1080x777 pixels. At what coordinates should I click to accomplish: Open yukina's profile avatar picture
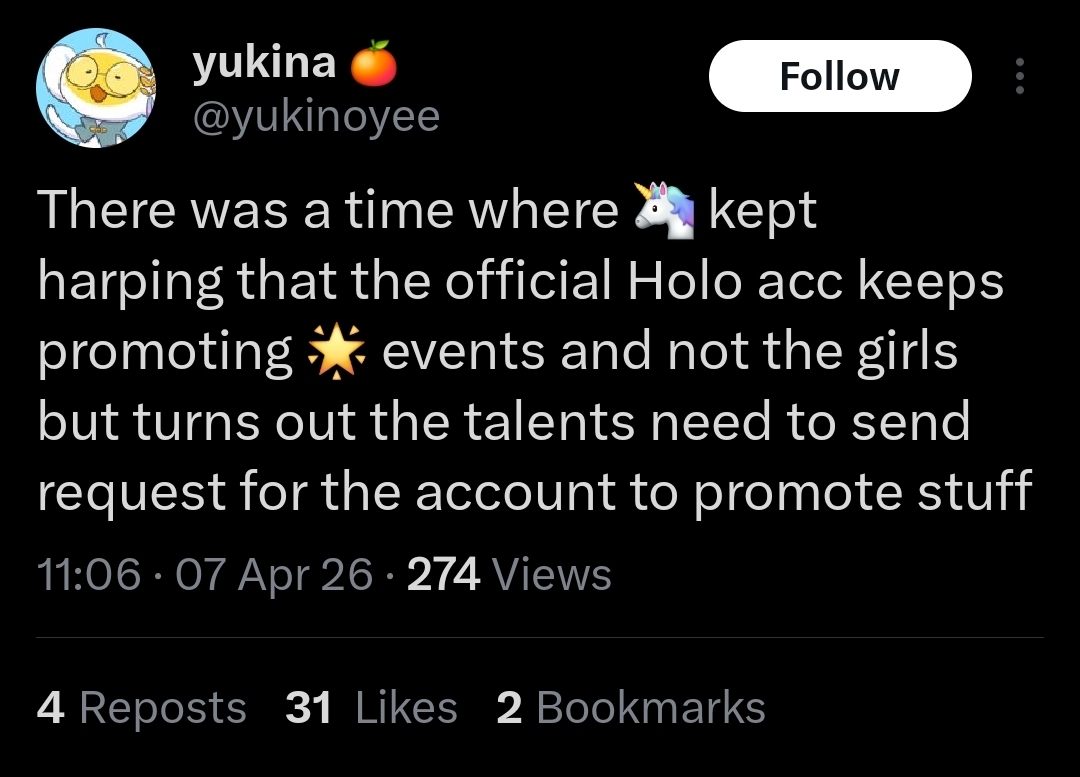(96, 88)
